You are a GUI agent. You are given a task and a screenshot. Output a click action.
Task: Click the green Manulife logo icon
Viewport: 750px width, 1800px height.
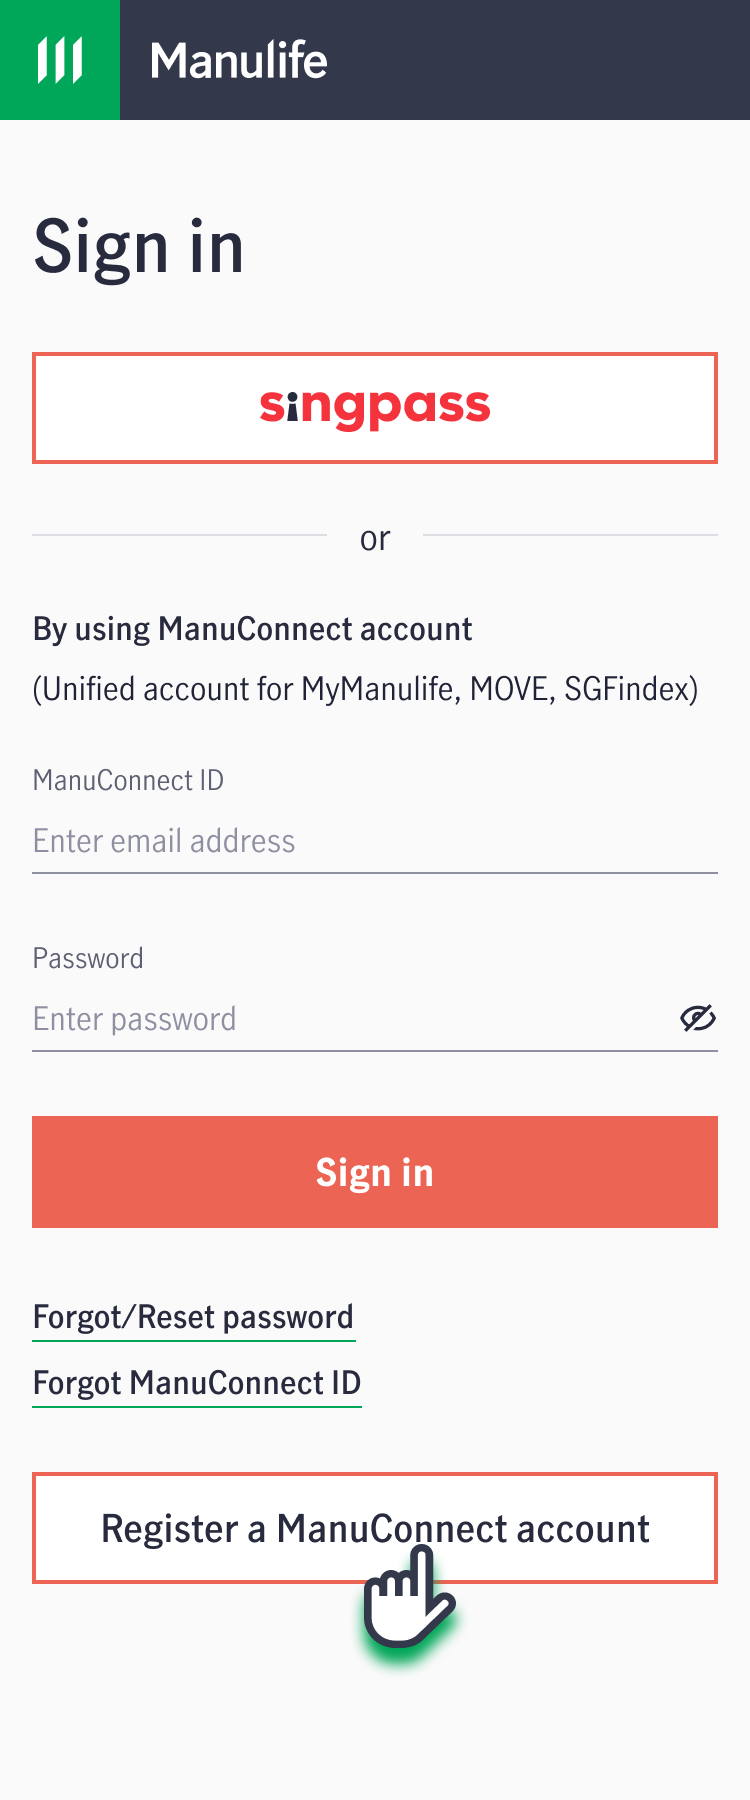click(x=60, y=60)
